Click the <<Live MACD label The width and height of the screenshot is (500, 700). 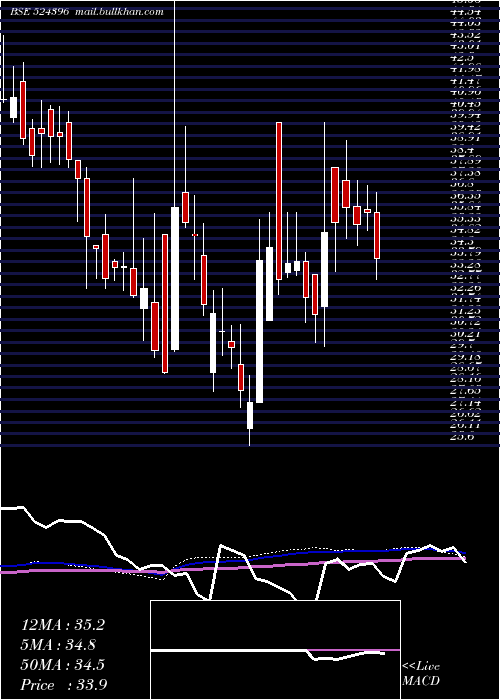coord(421,674)
